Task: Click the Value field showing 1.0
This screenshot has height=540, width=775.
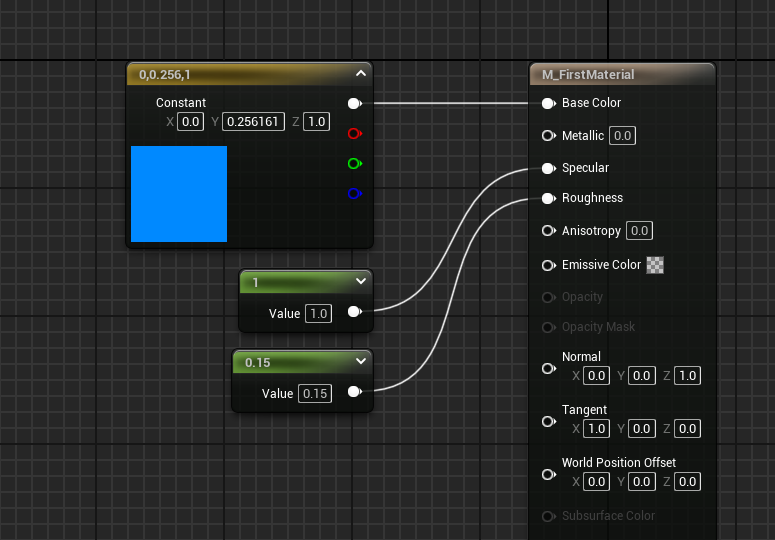Action: tap(318, 313)
